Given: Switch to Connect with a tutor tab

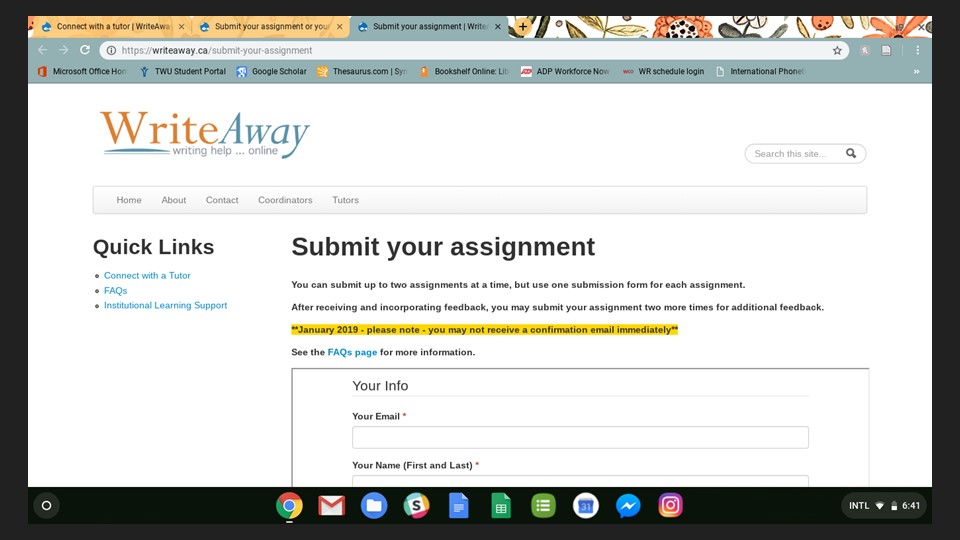Looking at the screenshot, I should [x=113, y=26].
